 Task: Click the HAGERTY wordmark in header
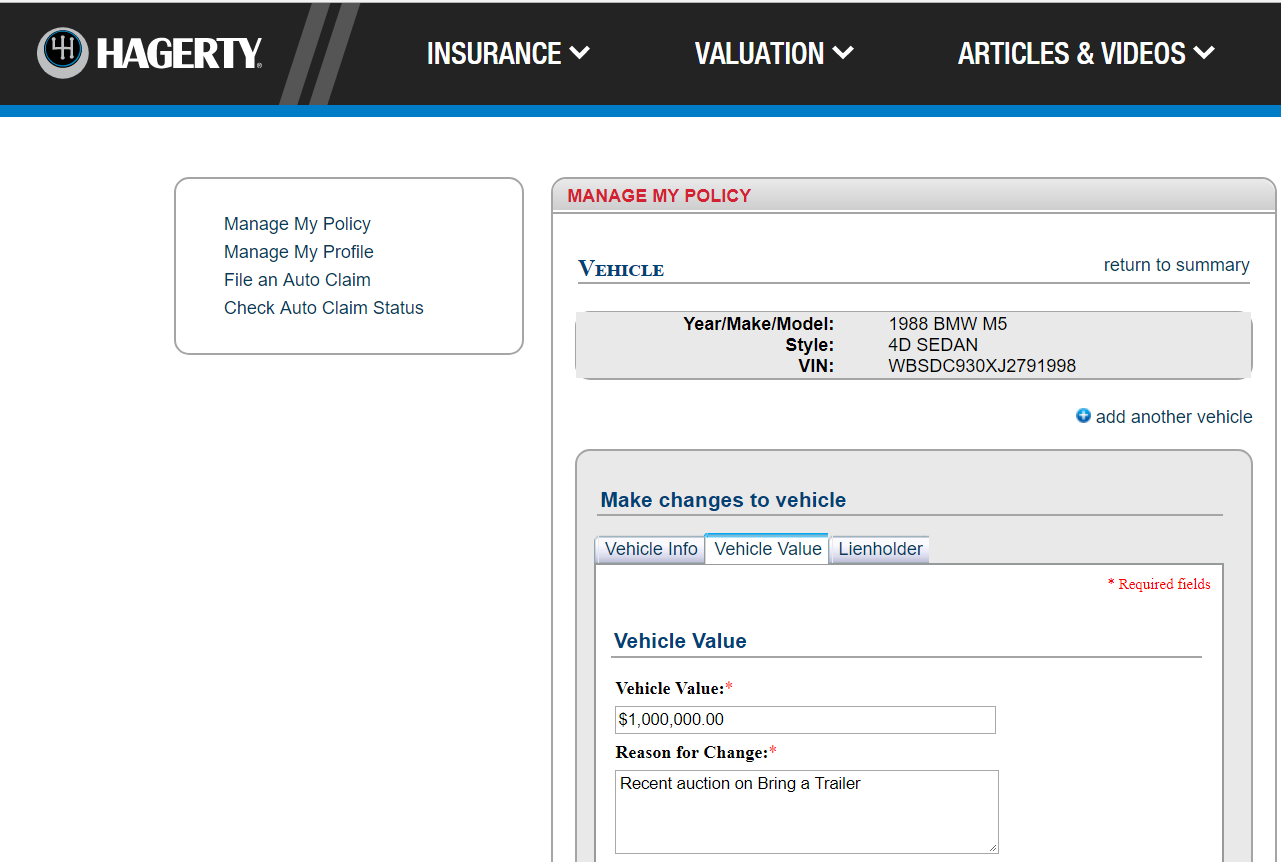[179, 54]
